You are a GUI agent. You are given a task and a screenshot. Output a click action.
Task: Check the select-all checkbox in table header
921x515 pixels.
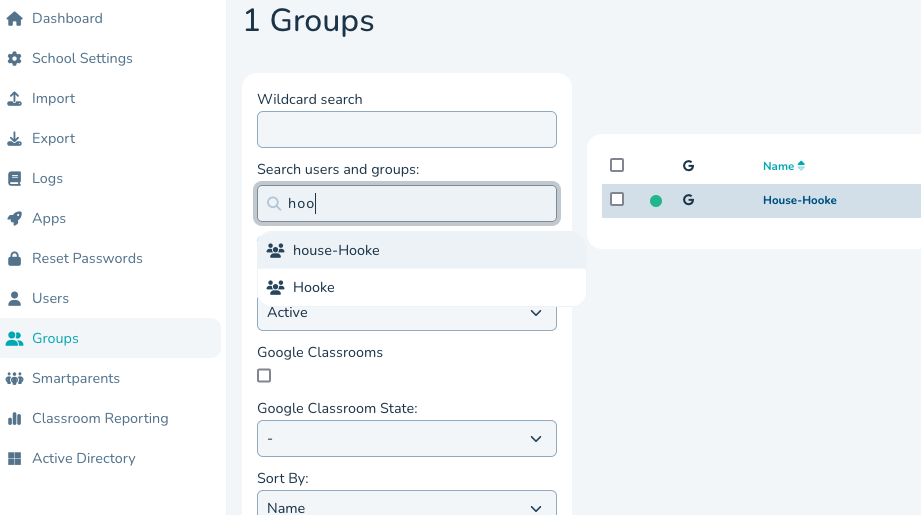point(617,165)
